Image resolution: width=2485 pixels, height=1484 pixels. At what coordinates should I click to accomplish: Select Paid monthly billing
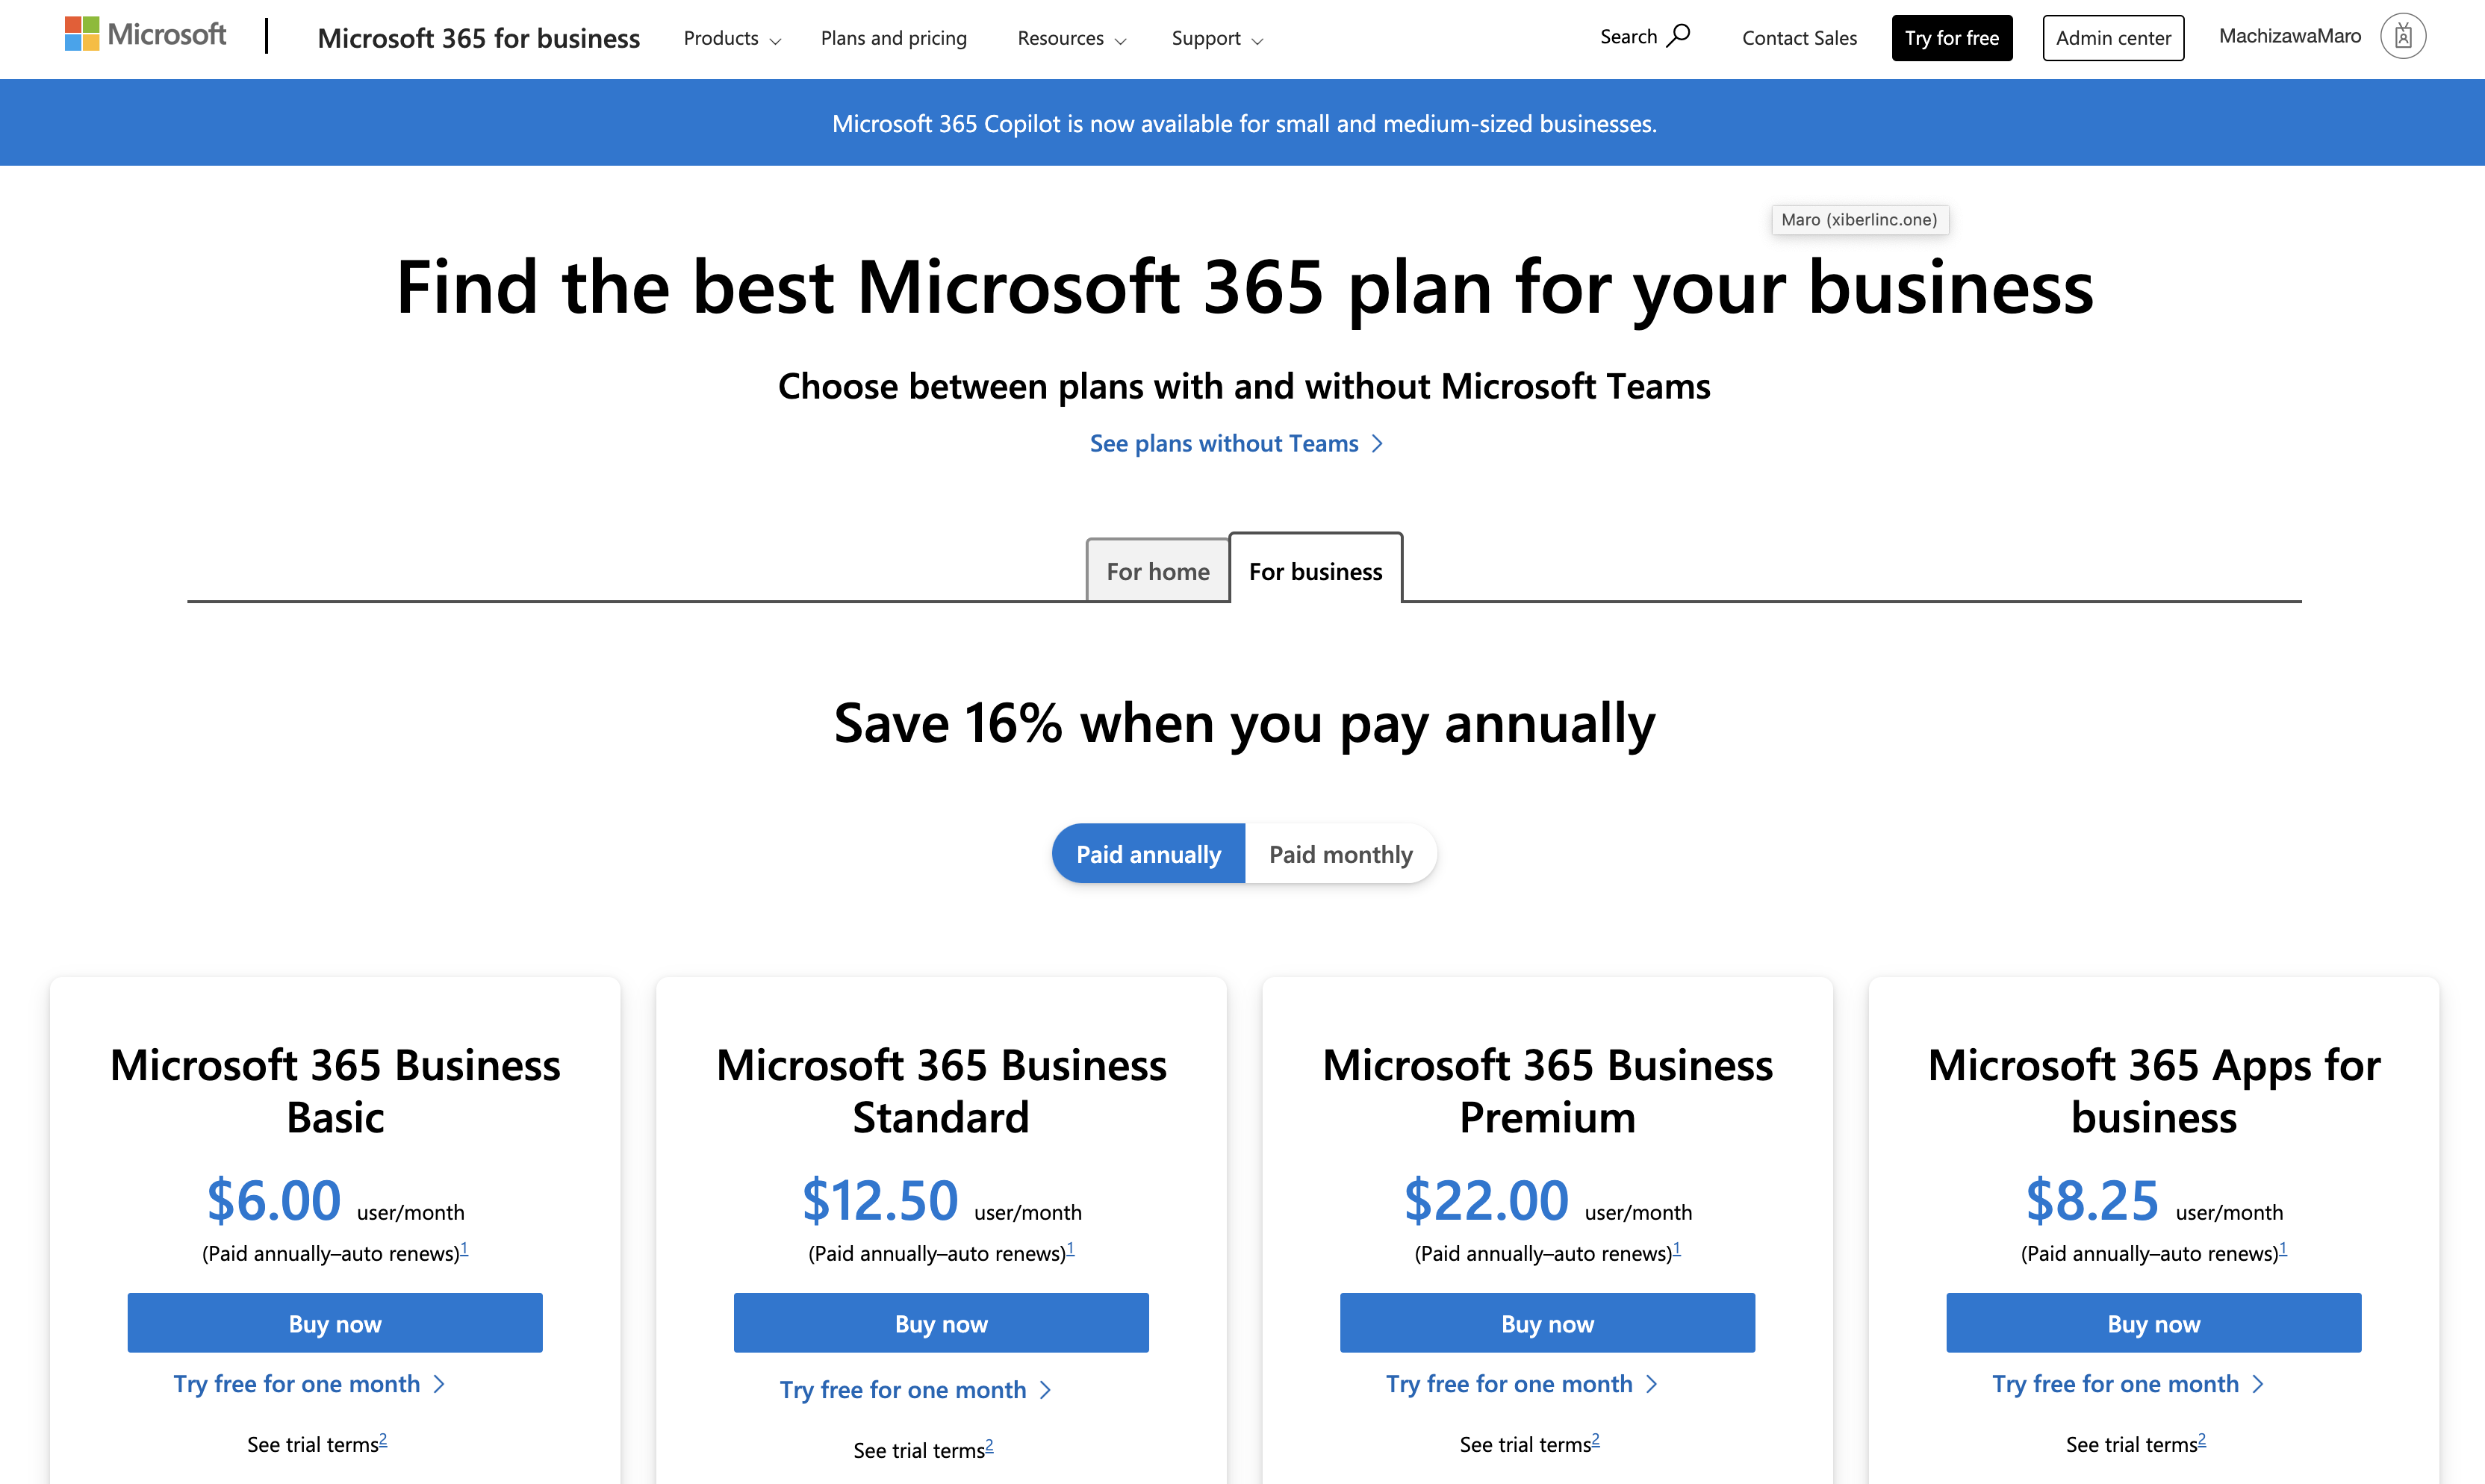pyautogui.click(x=1340, y=853)
